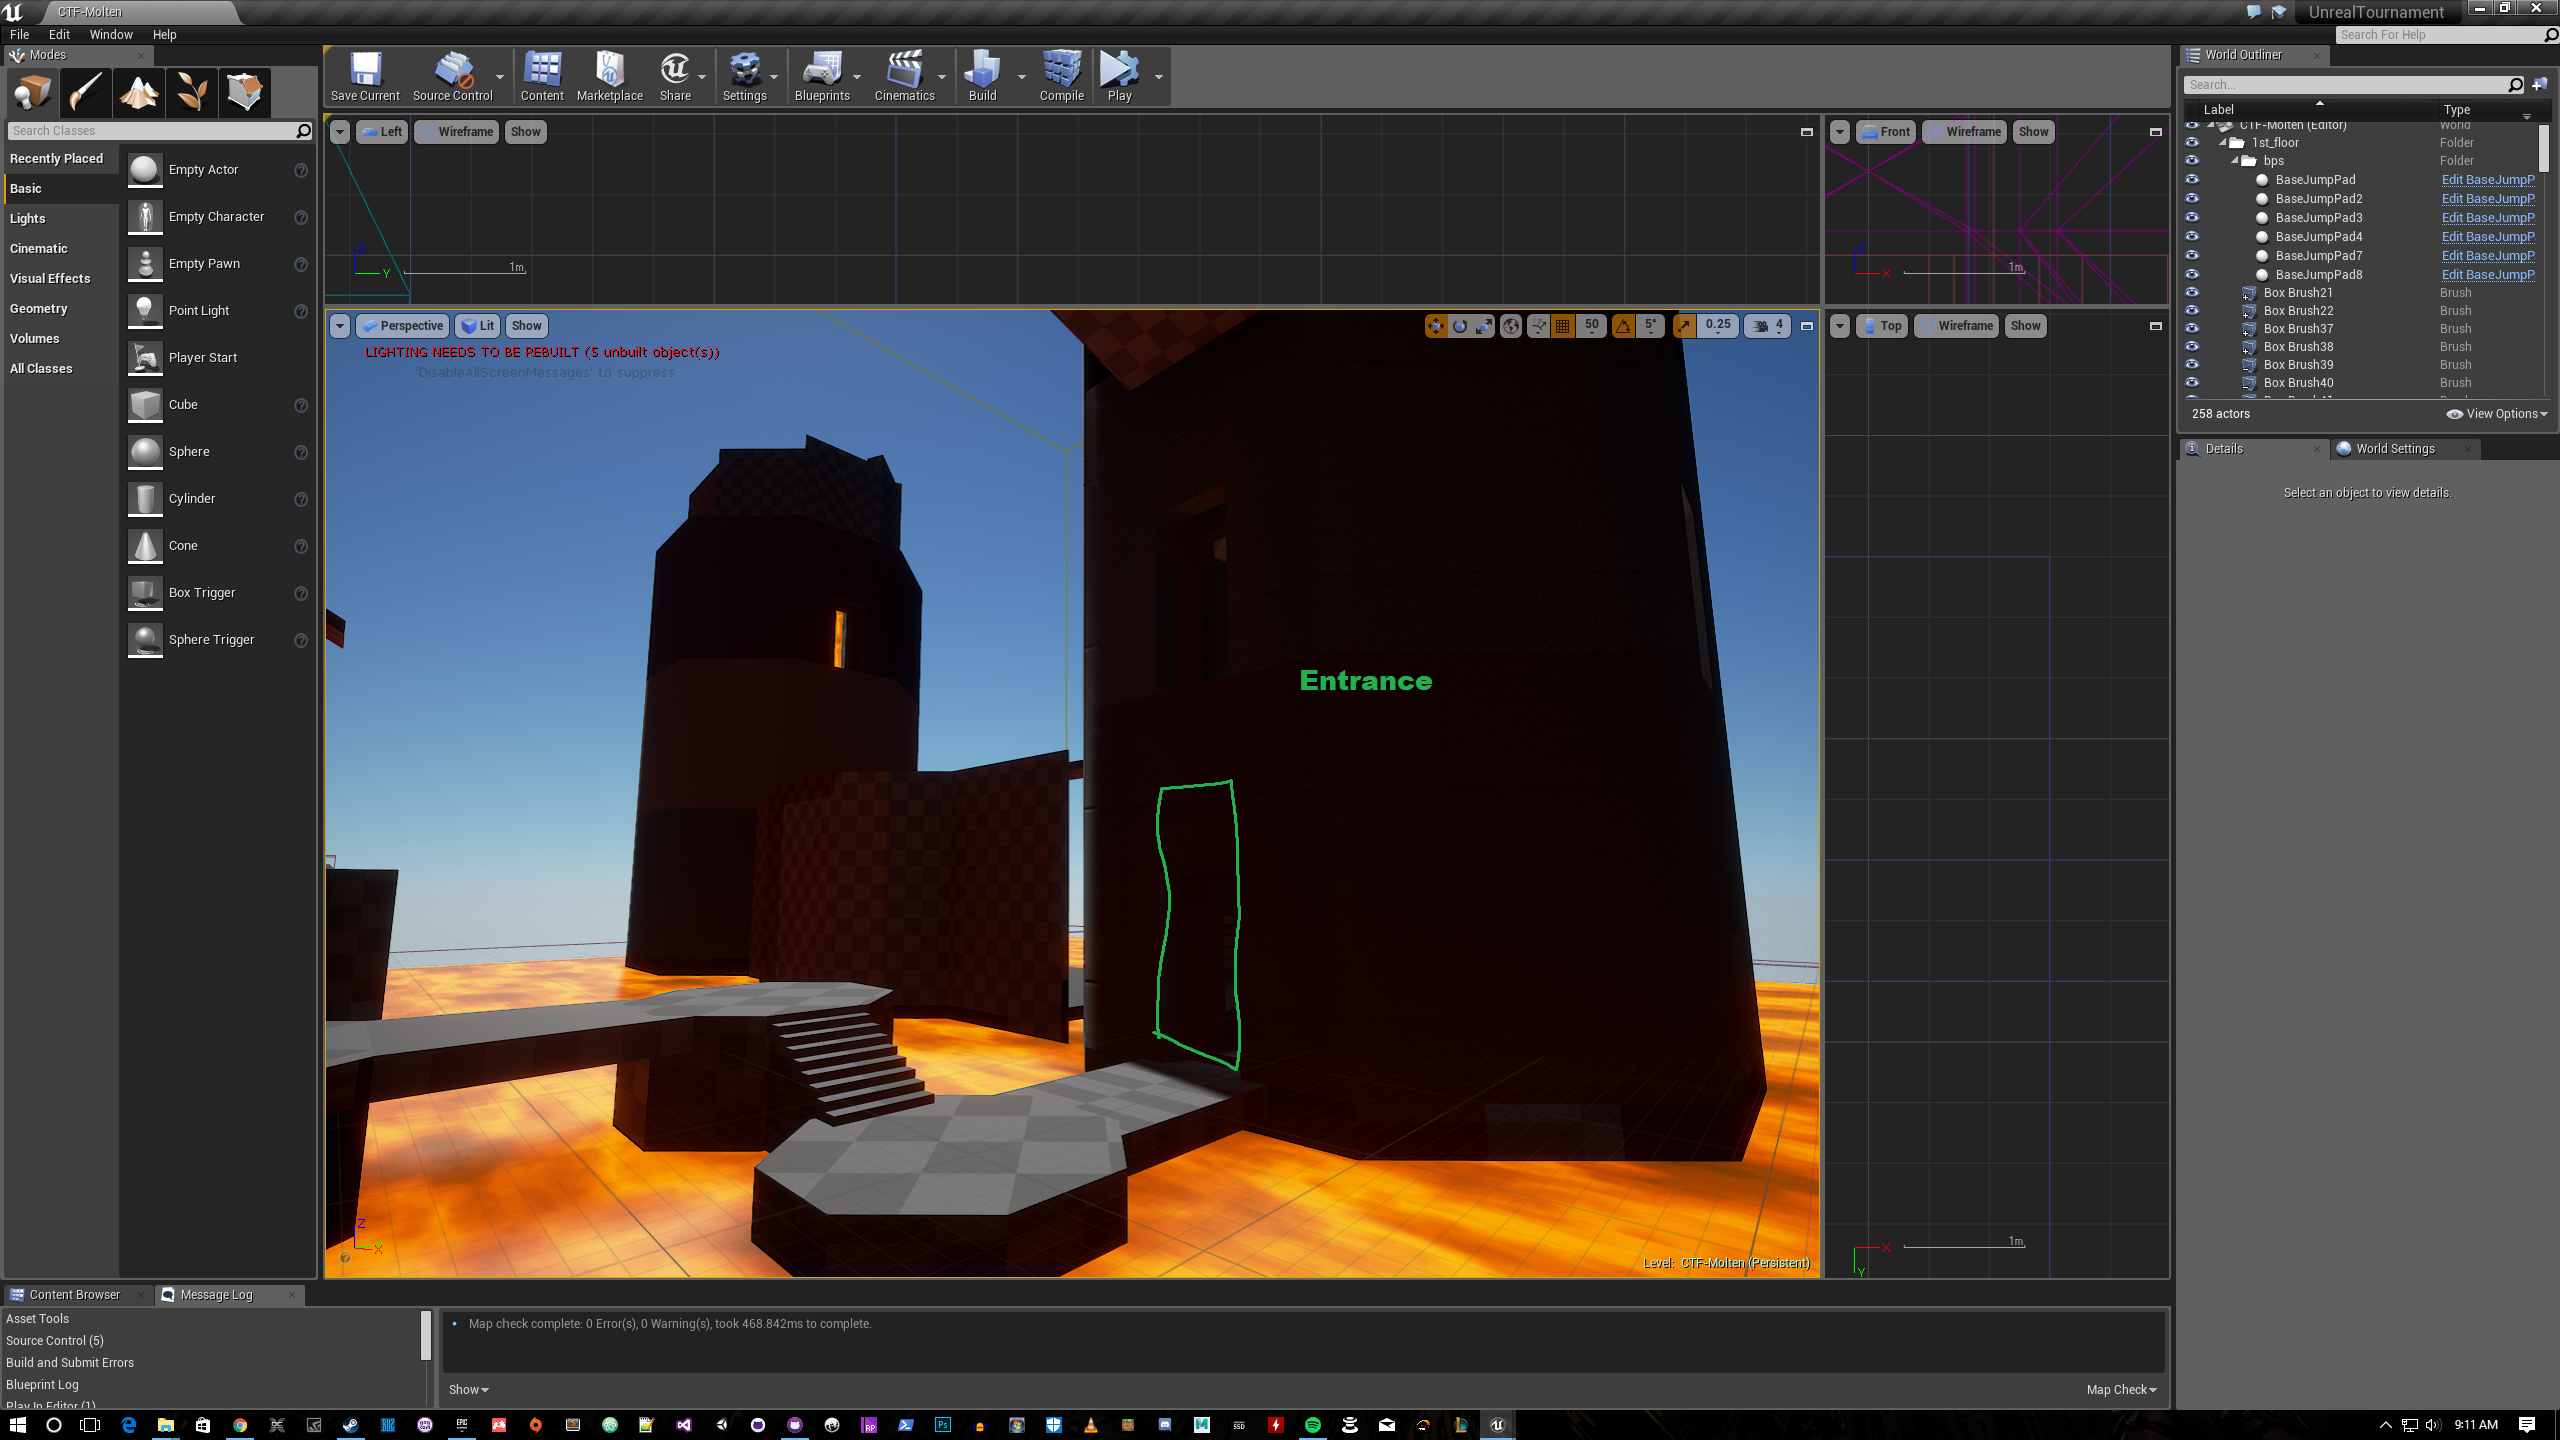Select Foliage mode icon
The image size is (2560, 1440).
click(x=192, y=92)
